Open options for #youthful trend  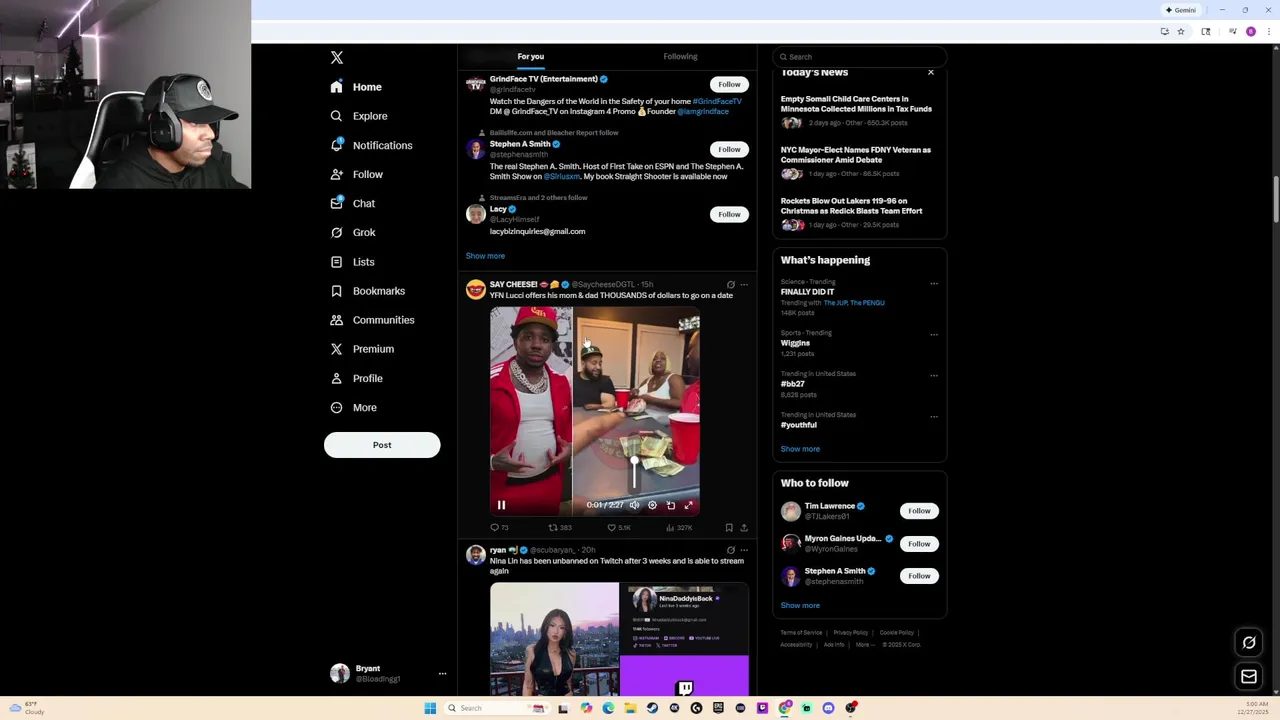pos(934,417)
